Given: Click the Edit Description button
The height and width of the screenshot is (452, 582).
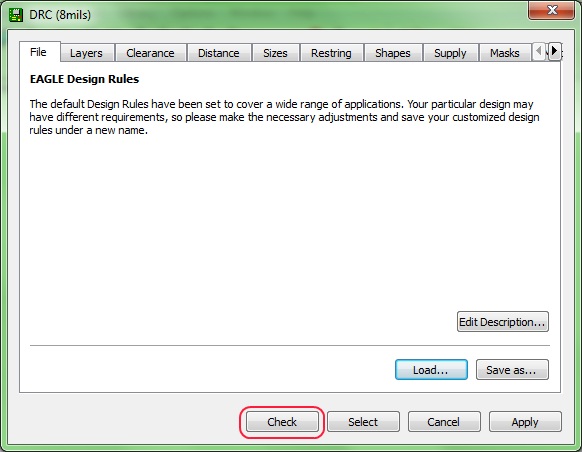Looking at the screenshot, I should [503, 322].
